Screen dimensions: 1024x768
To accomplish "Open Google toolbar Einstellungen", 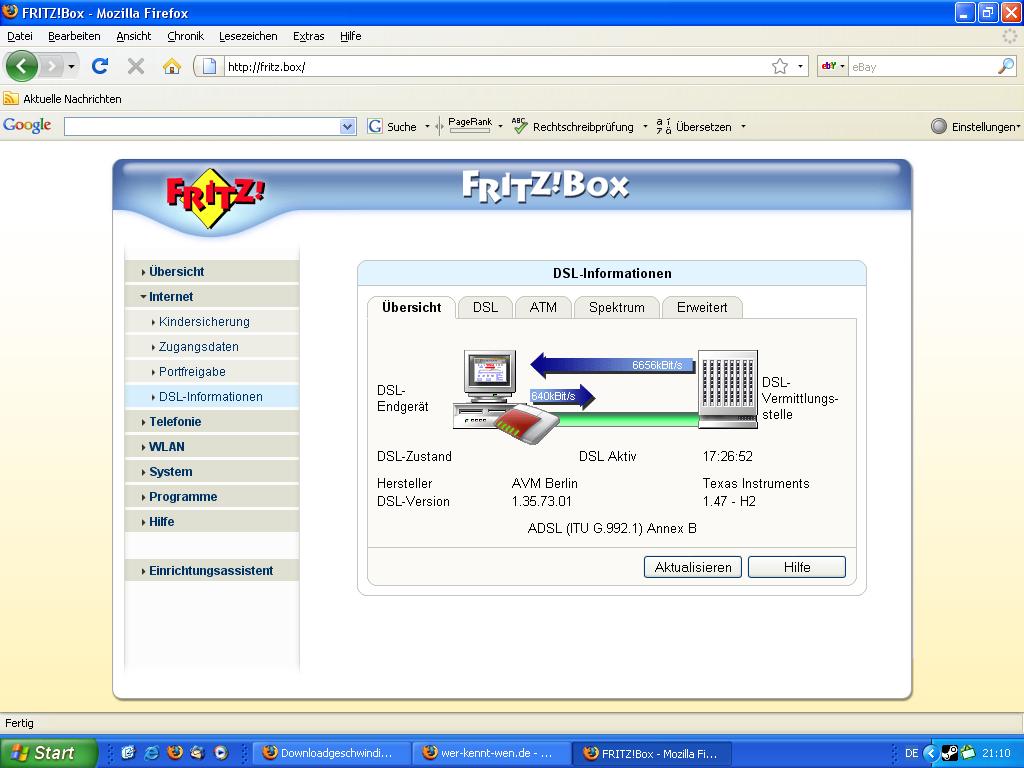I will point(975,127).
